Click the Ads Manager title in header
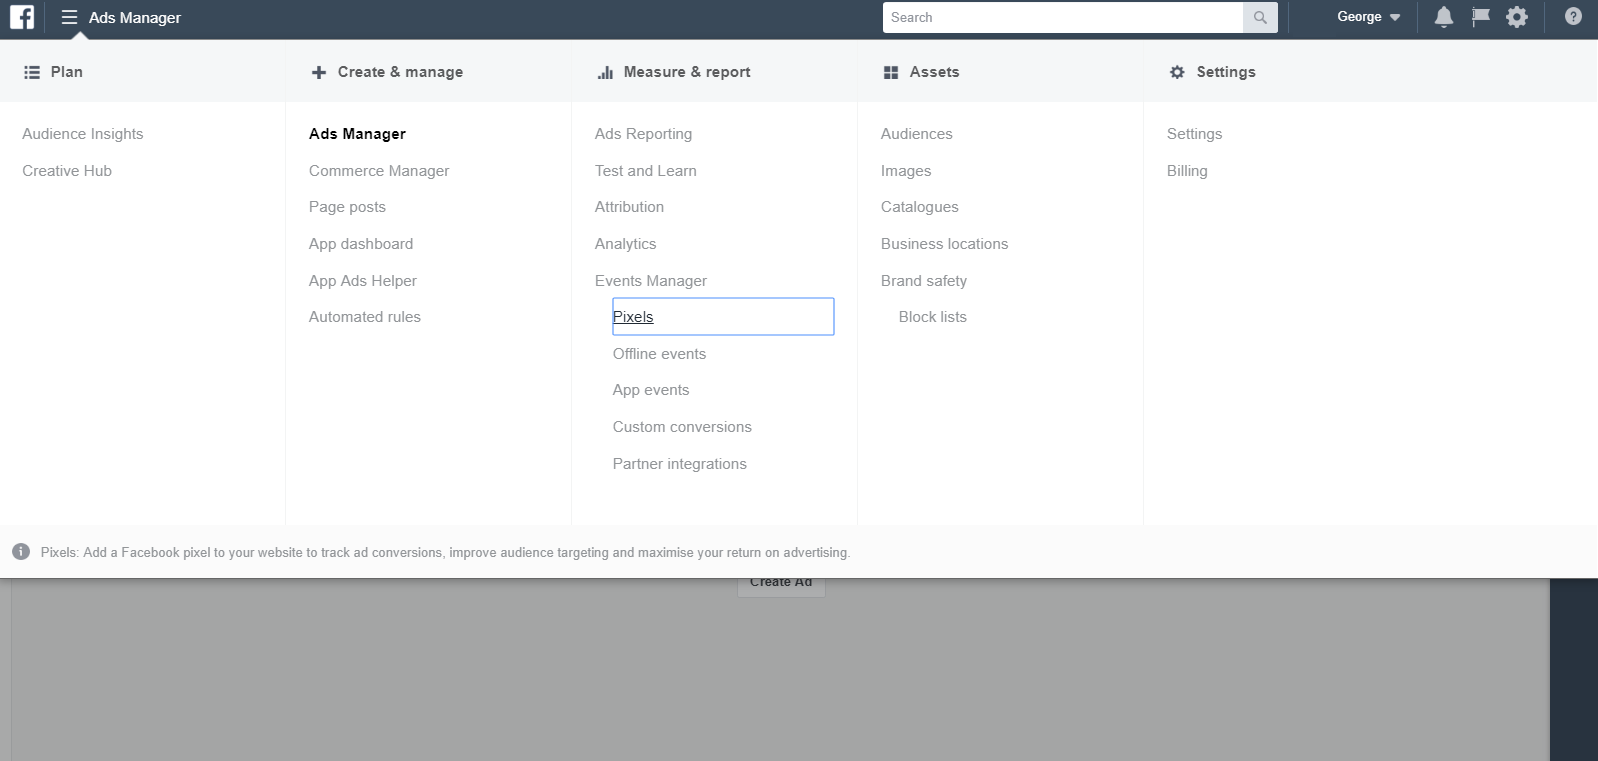 point(135,17)
